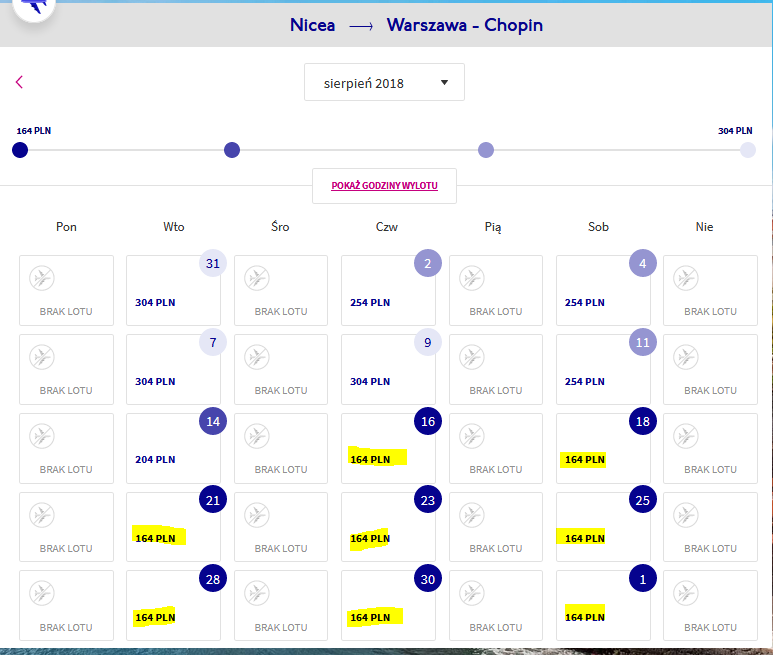Click the 164 PLN minimum price label
This screenshot has width=773, height=655.
tap(34, 131)
